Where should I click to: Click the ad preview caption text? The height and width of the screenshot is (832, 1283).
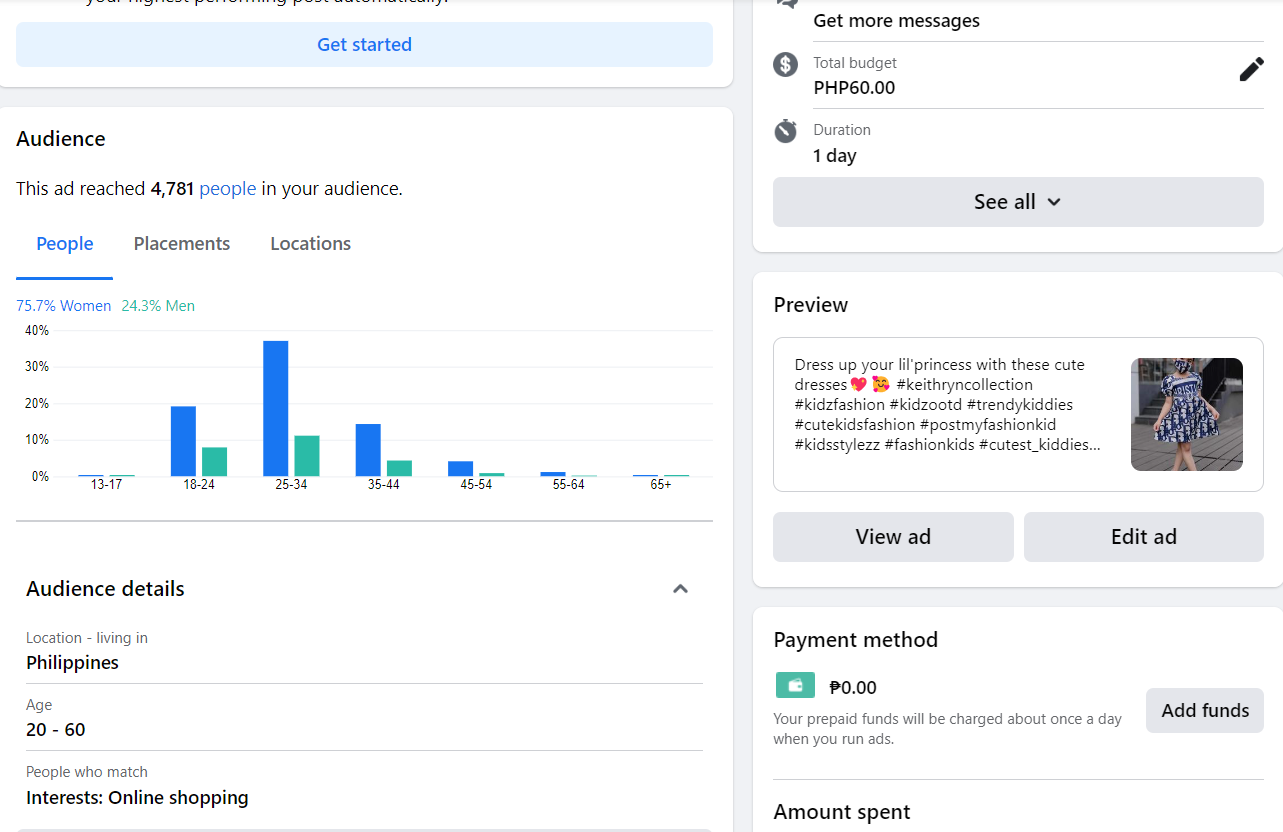(x=948, y=405)
